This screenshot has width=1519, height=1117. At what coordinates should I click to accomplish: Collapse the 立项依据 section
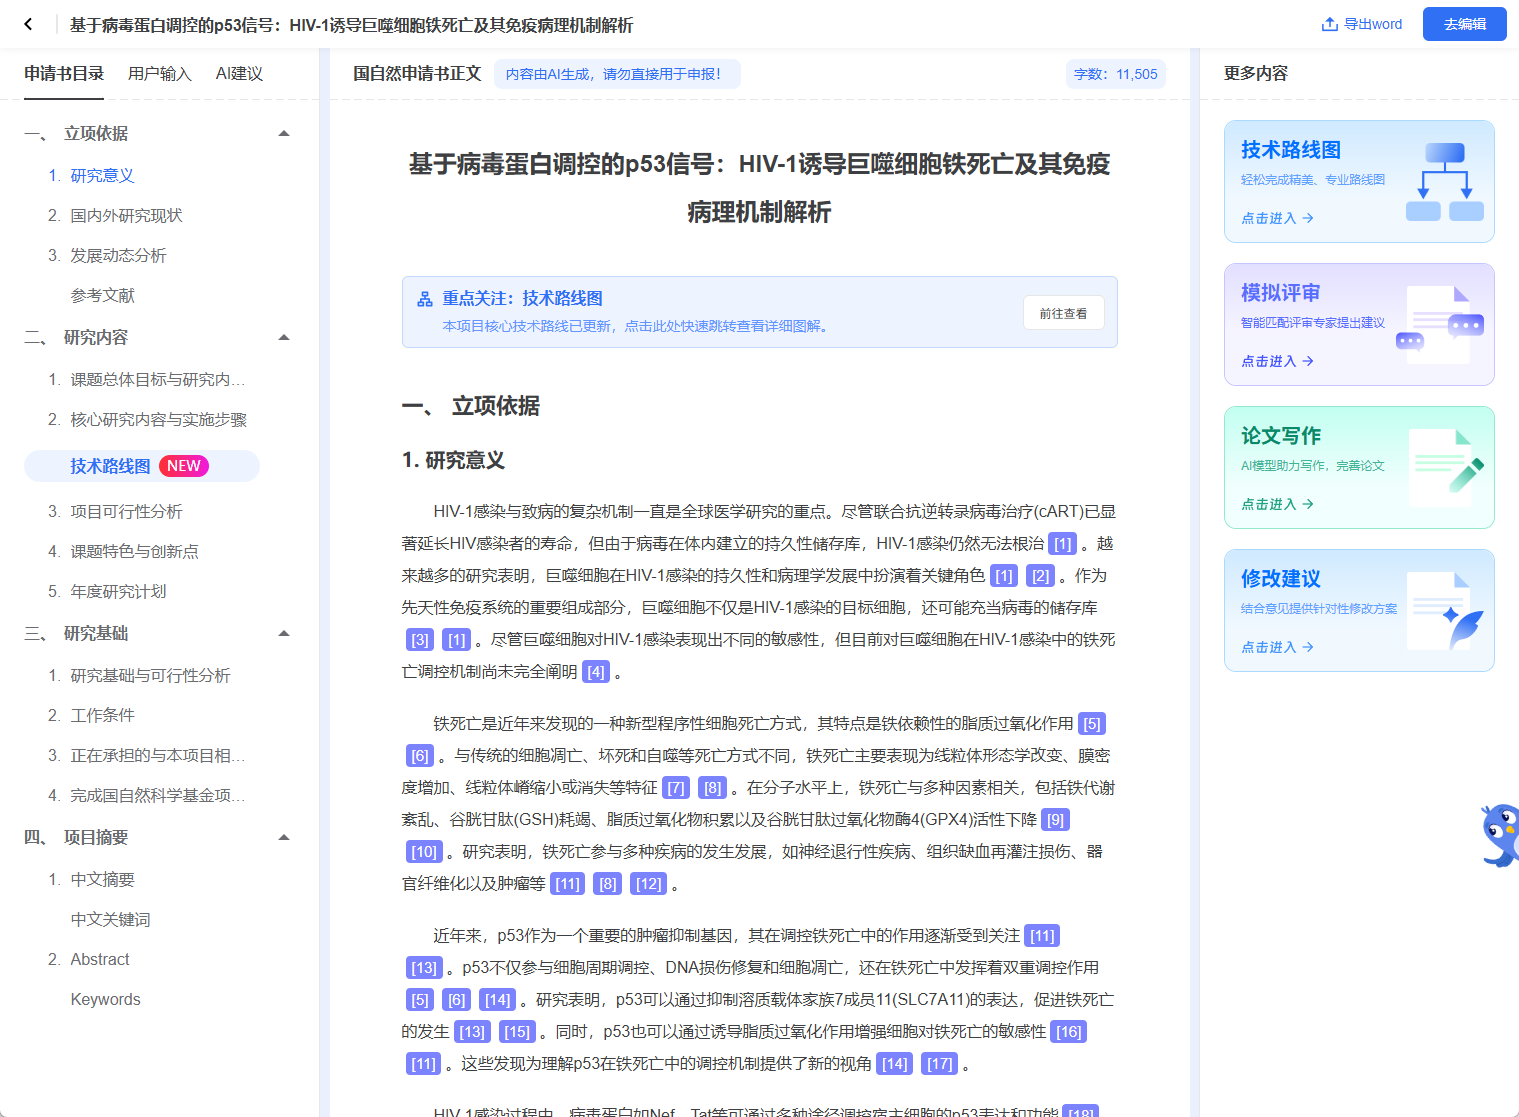click(284, 134)
